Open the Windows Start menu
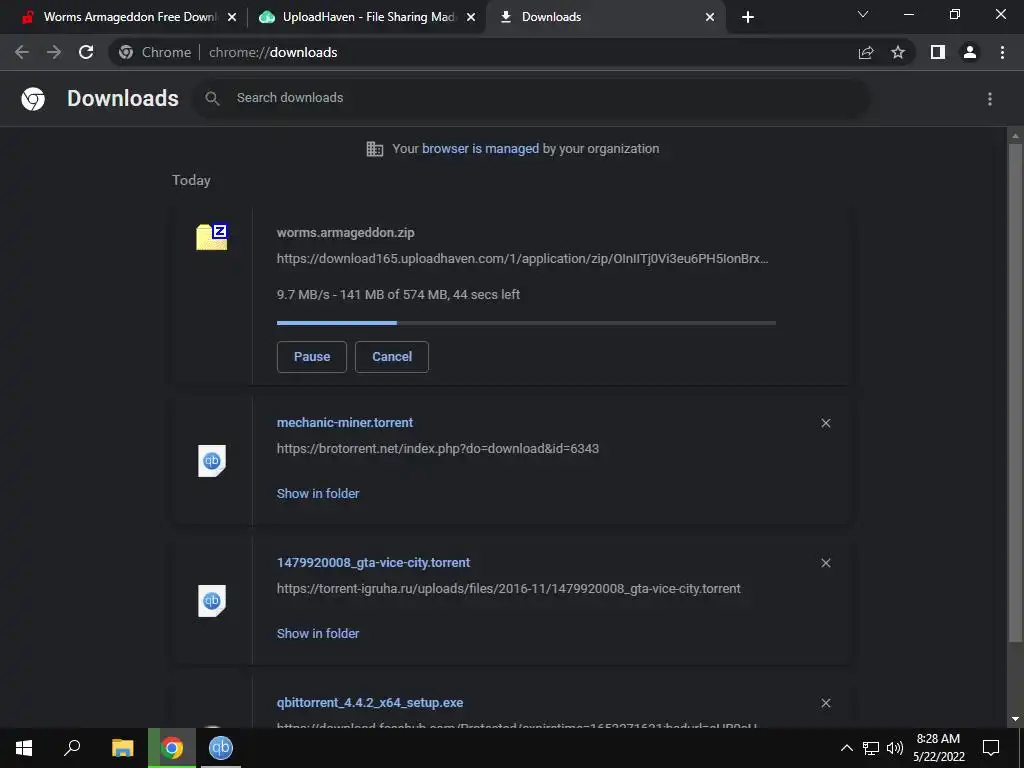The height and width of the screenshot is (768, 1024). [x=24, y=748]
